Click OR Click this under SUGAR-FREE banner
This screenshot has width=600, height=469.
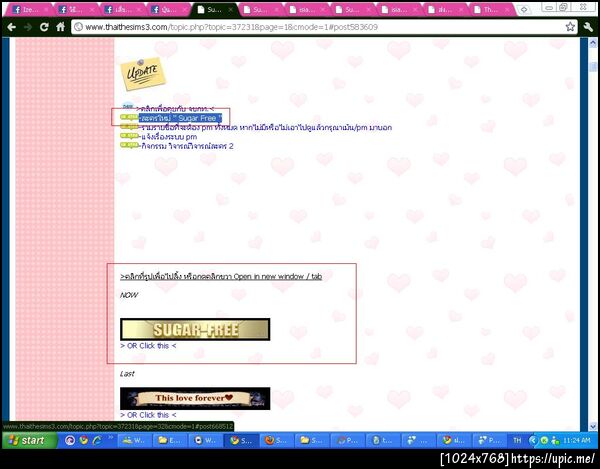[148, 346]
